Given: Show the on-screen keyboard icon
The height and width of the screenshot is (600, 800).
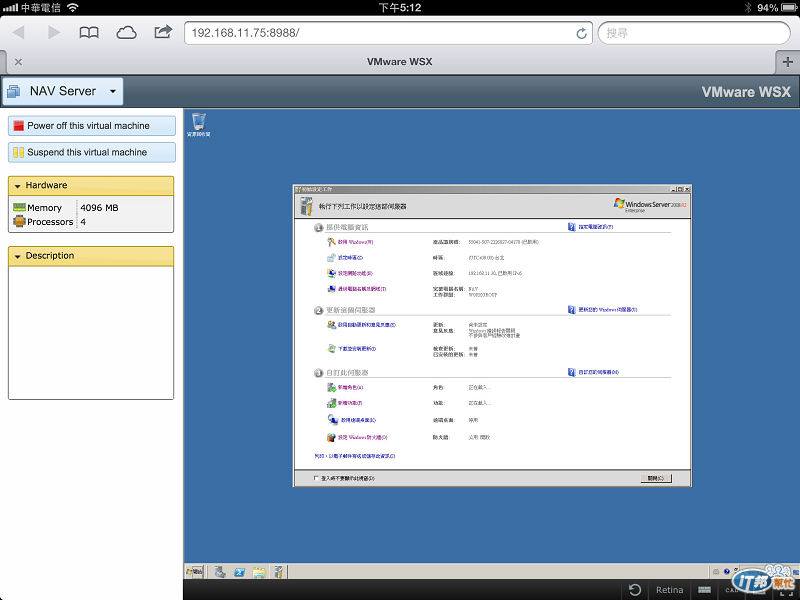Looking at the screenshot, I should [705, 590].
